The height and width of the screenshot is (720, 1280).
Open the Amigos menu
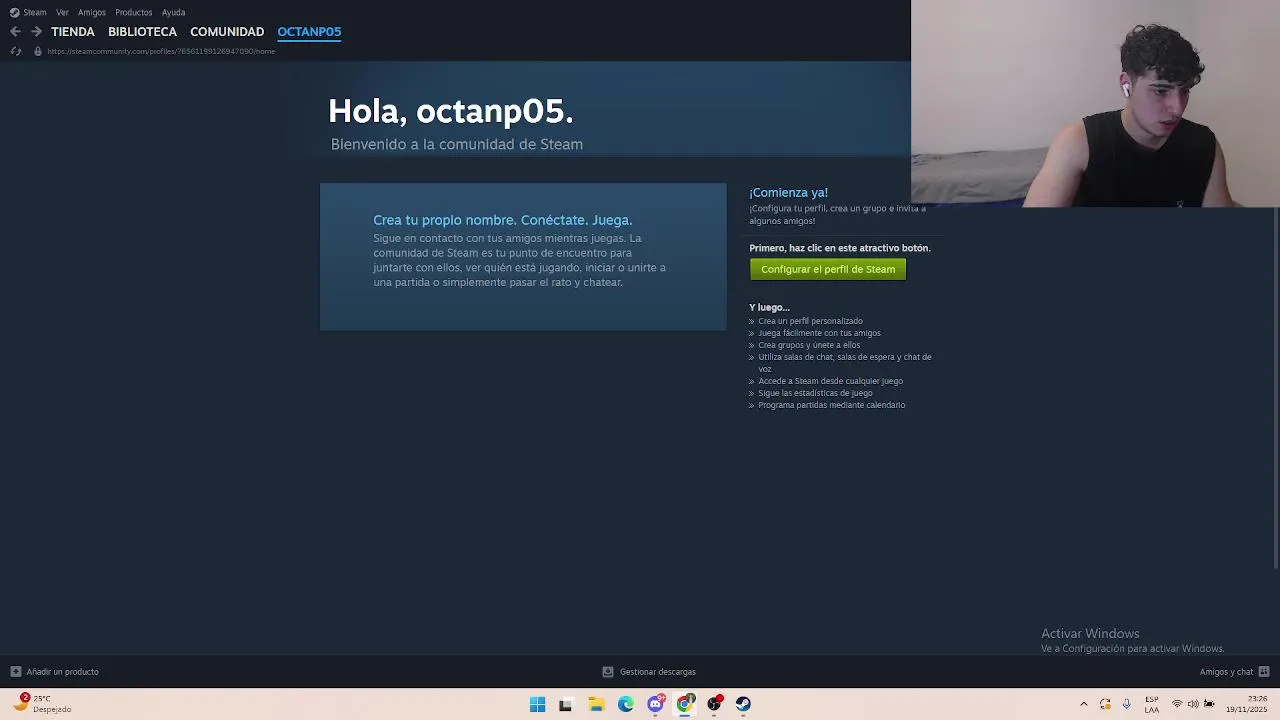coord(92,12)
